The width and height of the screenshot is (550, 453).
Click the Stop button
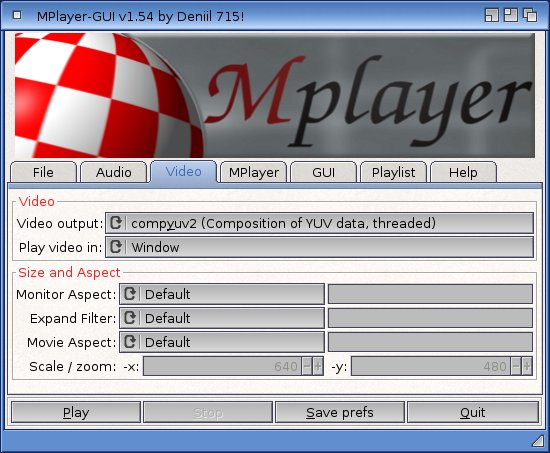[x=208, y=412]
